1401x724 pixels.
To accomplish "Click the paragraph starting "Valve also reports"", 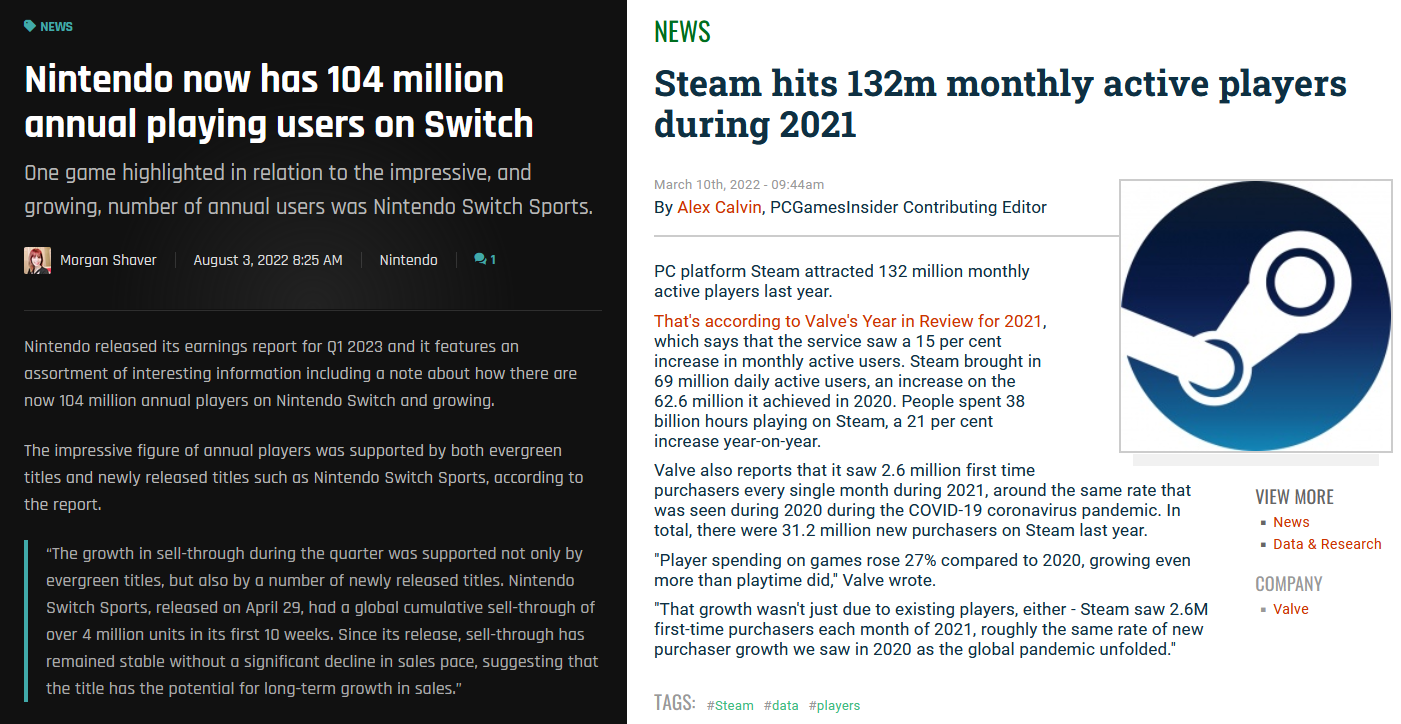I will (923, 500).
